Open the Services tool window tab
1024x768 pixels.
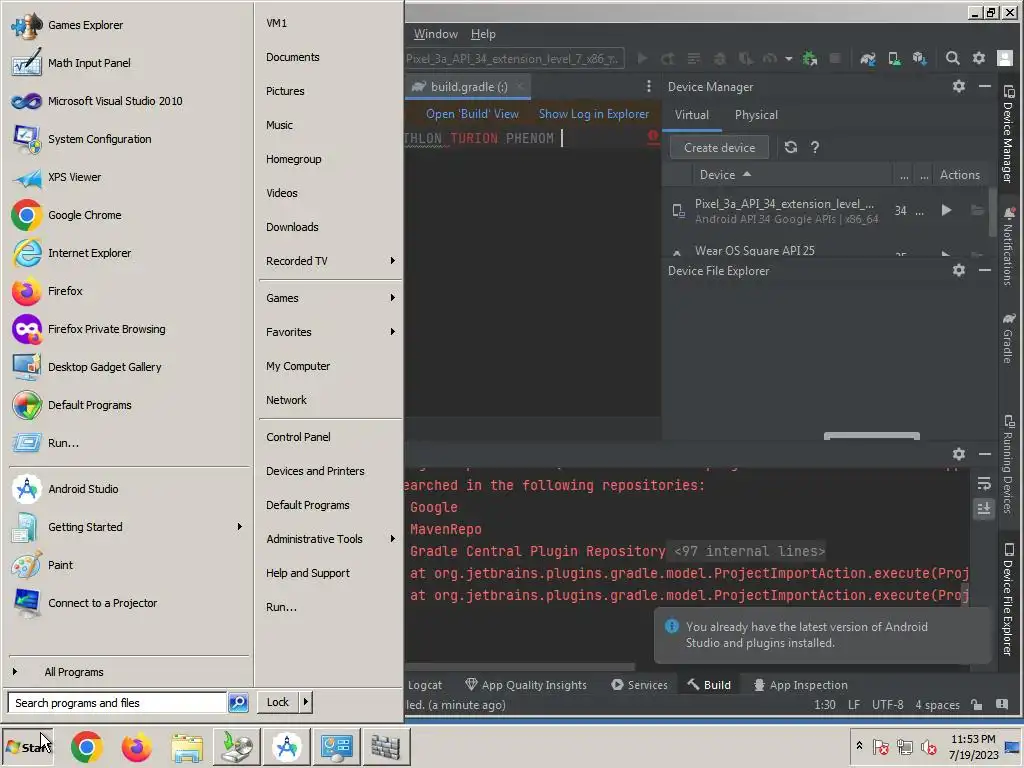639,685
